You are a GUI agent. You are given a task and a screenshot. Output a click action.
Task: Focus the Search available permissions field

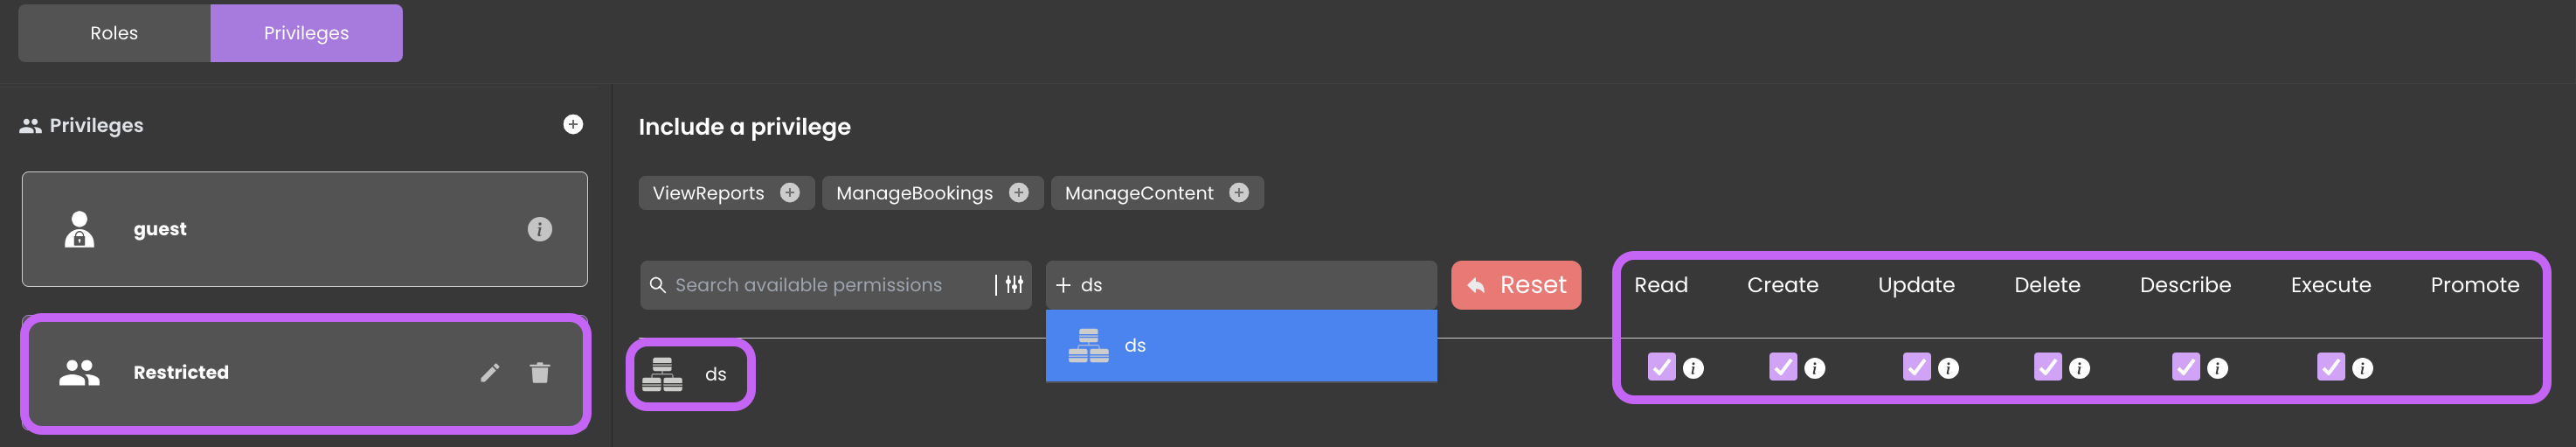coord(820,285)
